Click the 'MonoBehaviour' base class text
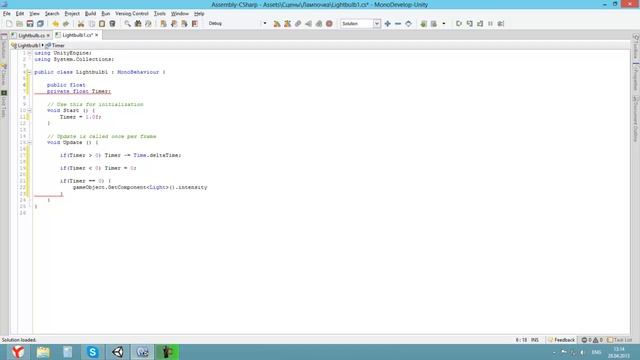The width and height of the screenshot is (640, 360). coord(138,72)
